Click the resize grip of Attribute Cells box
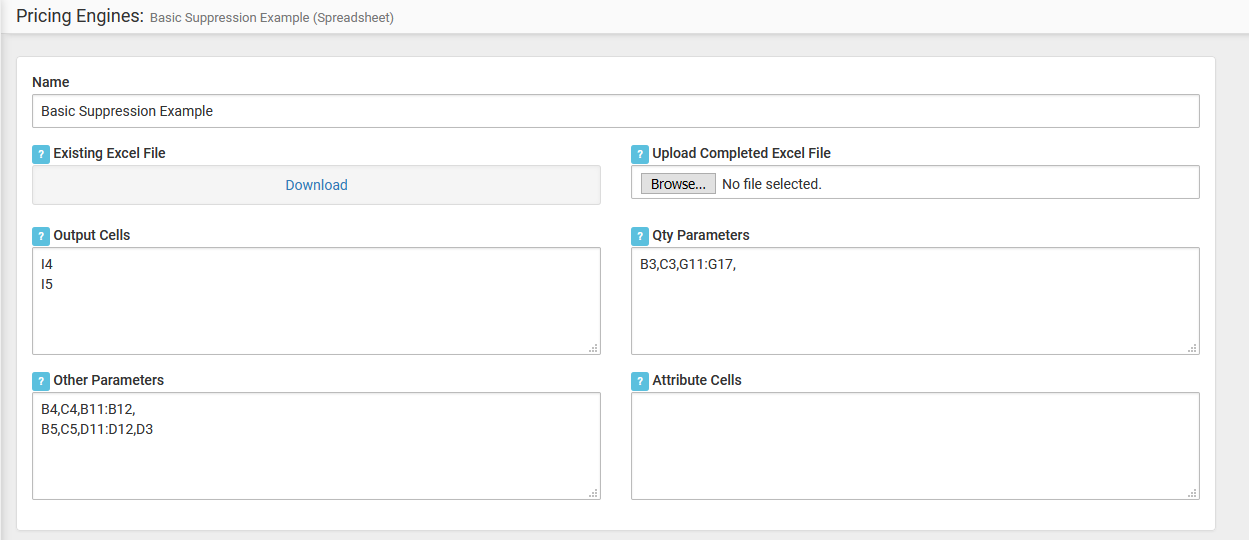Screen dimensions: 1249x540 [1192, 493]
